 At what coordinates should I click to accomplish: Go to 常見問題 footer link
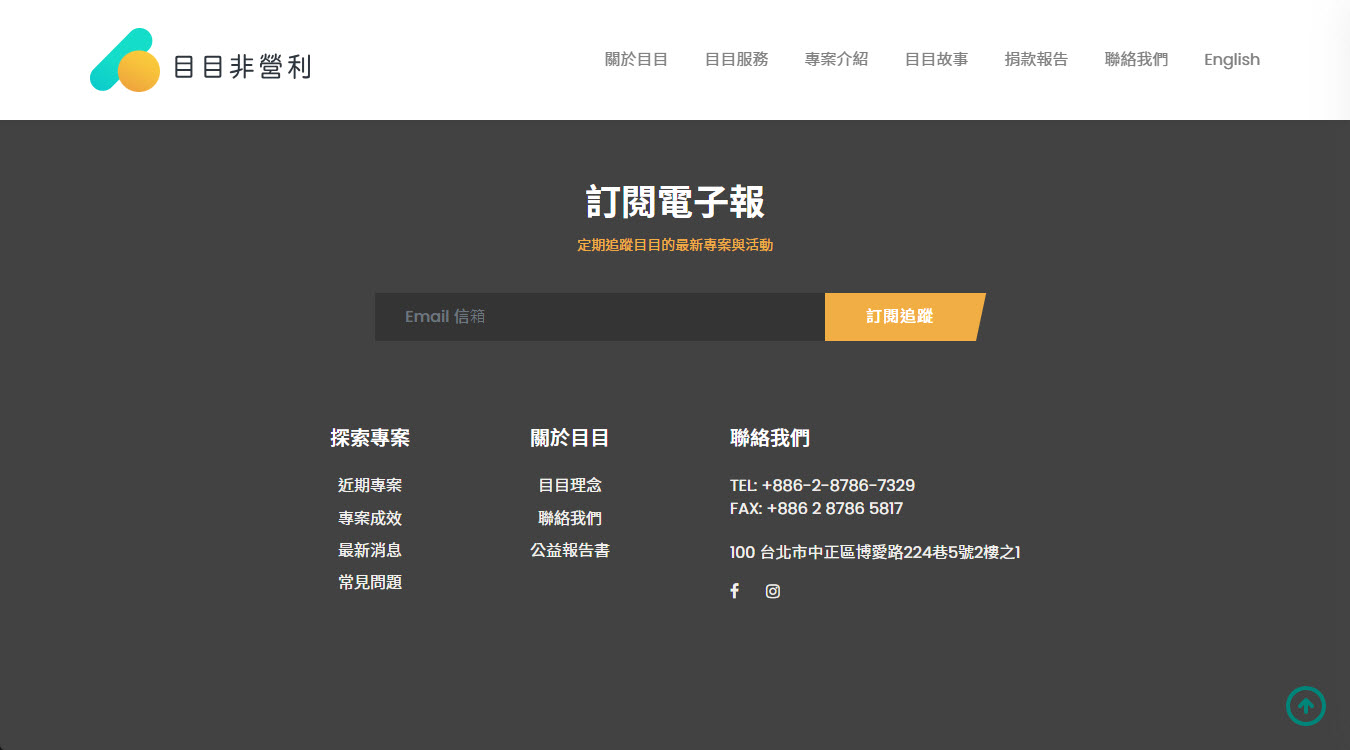(370, 582)
